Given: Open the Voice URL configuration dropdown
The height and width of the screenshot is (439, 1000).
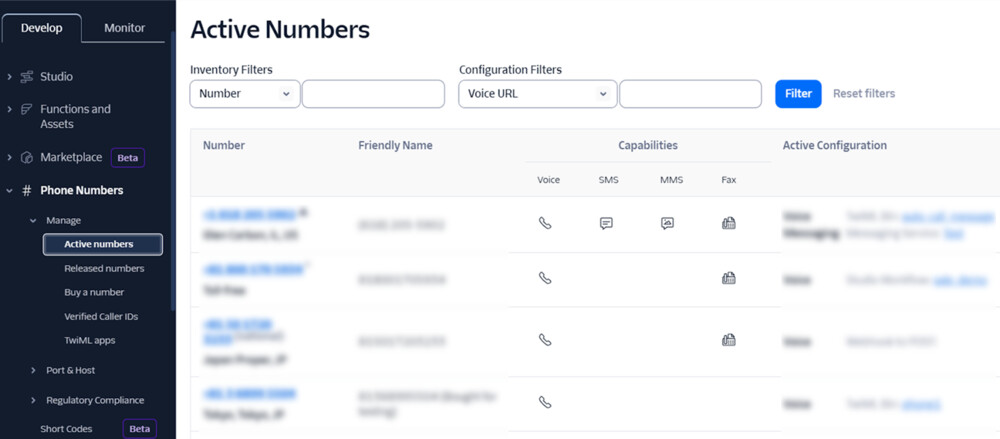Looking at the screenshot, I should tap(537, 94).
